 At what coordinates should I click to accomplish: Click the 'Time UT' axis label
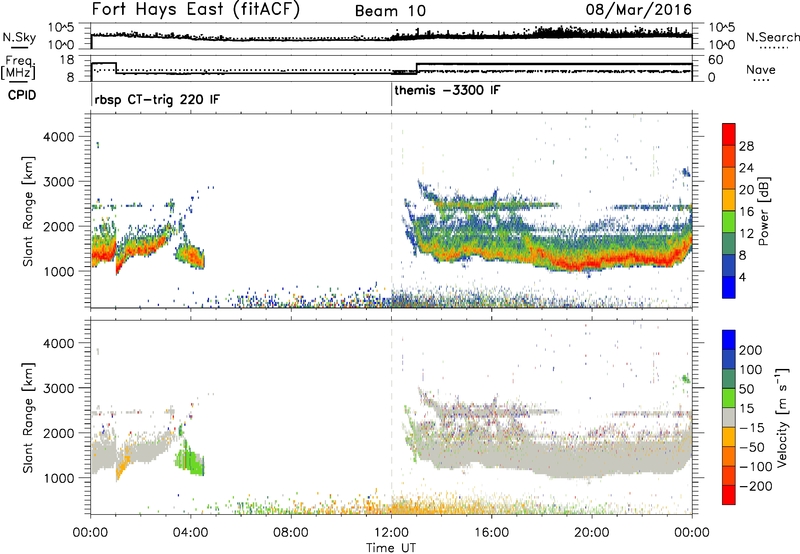[391, 548]
